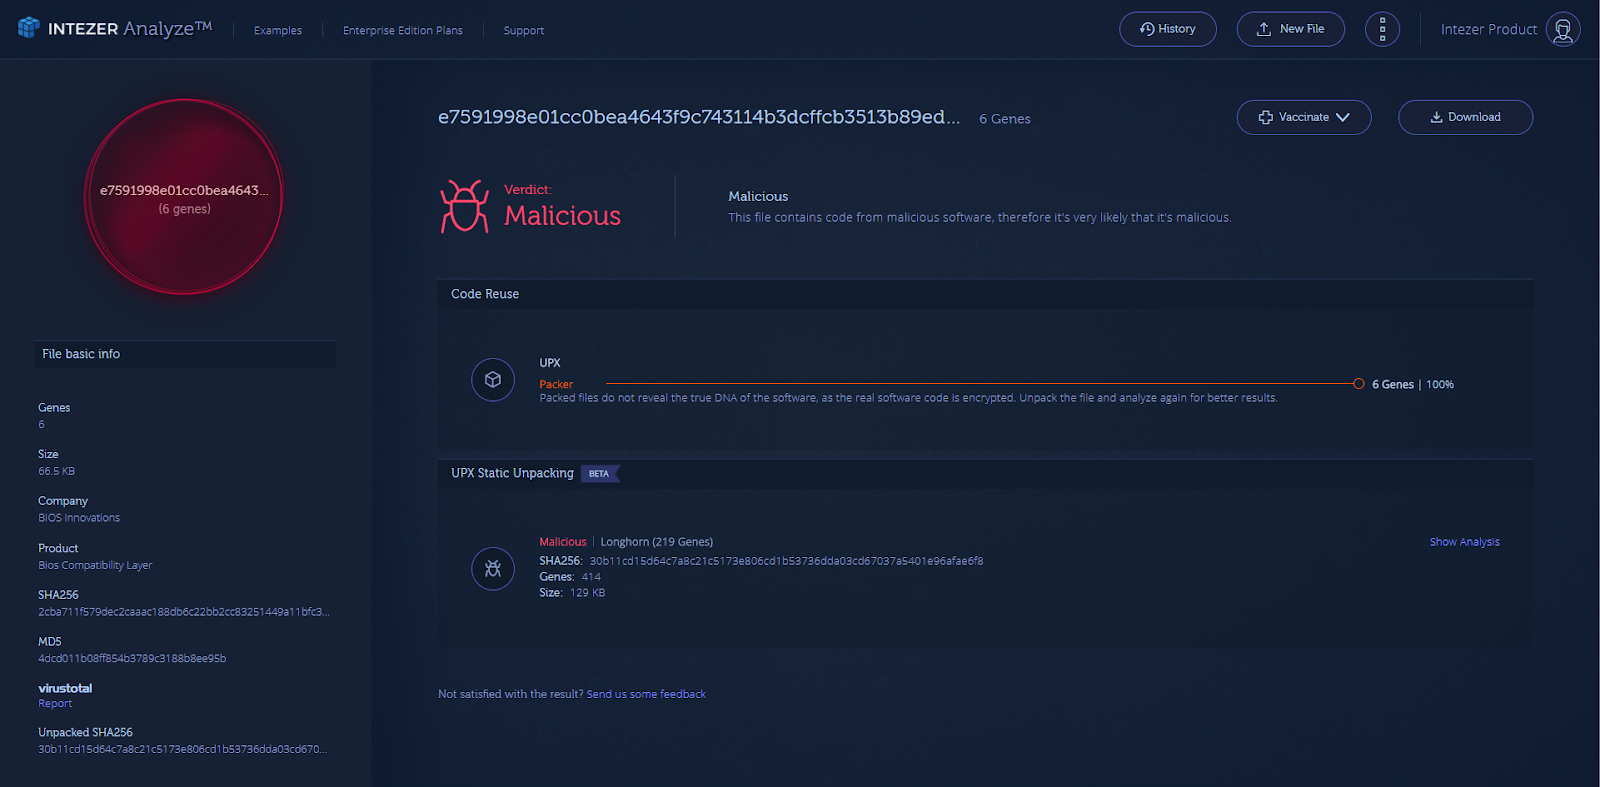Viewport: 1600px width, 787px height.
Task: Click the Longhorn malware bug icon
Action: pyautogui.click(x=493, y=569)
